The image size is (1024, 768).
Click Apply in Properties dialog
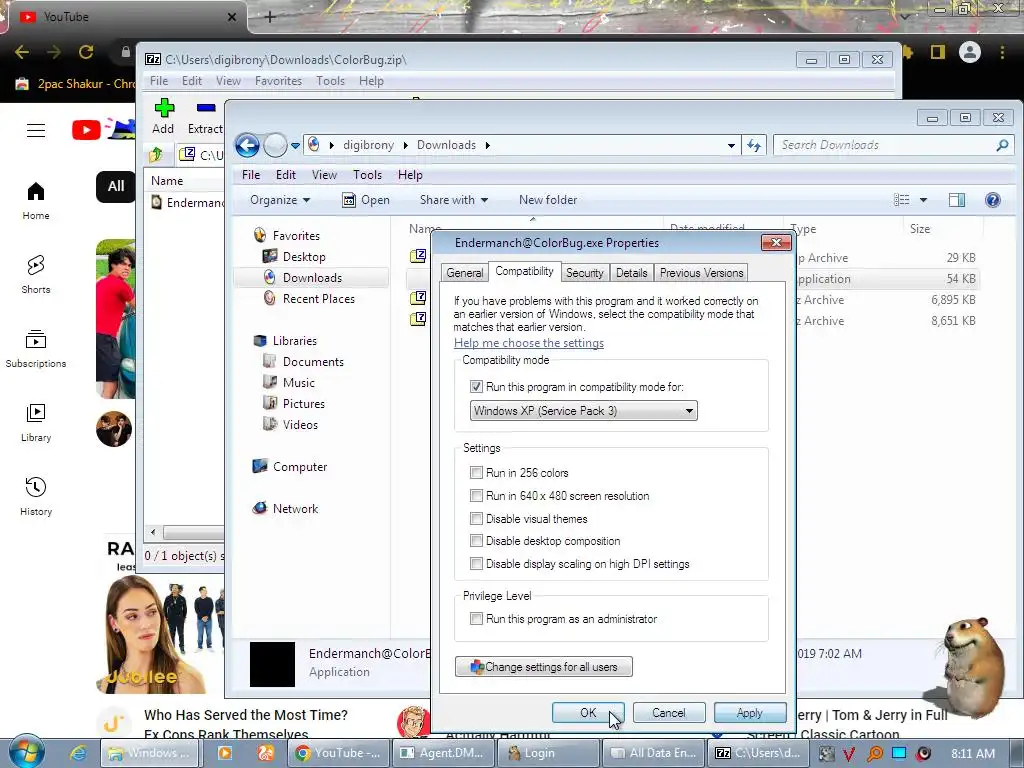(x=750, y=712)
